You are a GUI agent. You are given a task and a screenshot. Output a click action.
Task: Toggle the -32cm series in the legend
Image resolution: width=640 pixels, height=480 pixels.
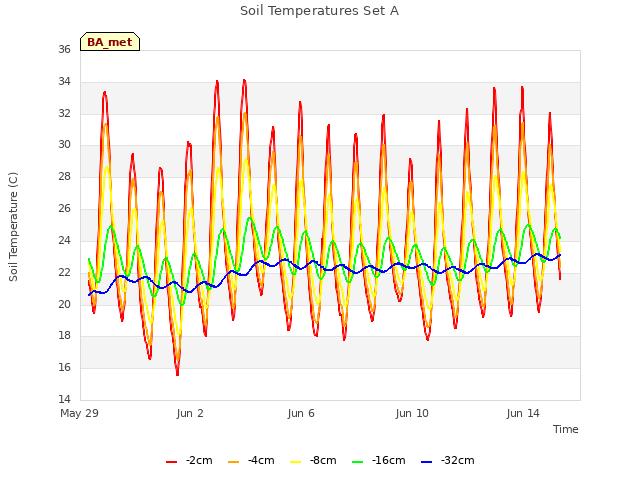coord(448,460)
